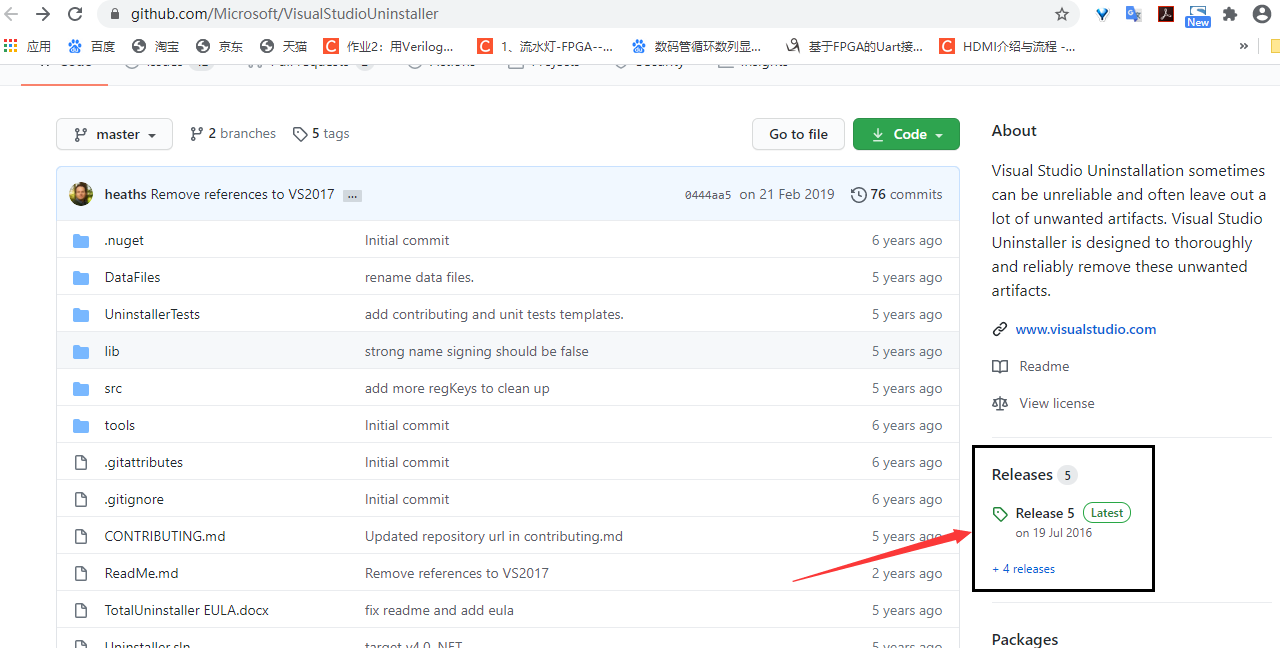Jump to the Readme section link
Screen dimensions: 1280x648
[1044, 366]
